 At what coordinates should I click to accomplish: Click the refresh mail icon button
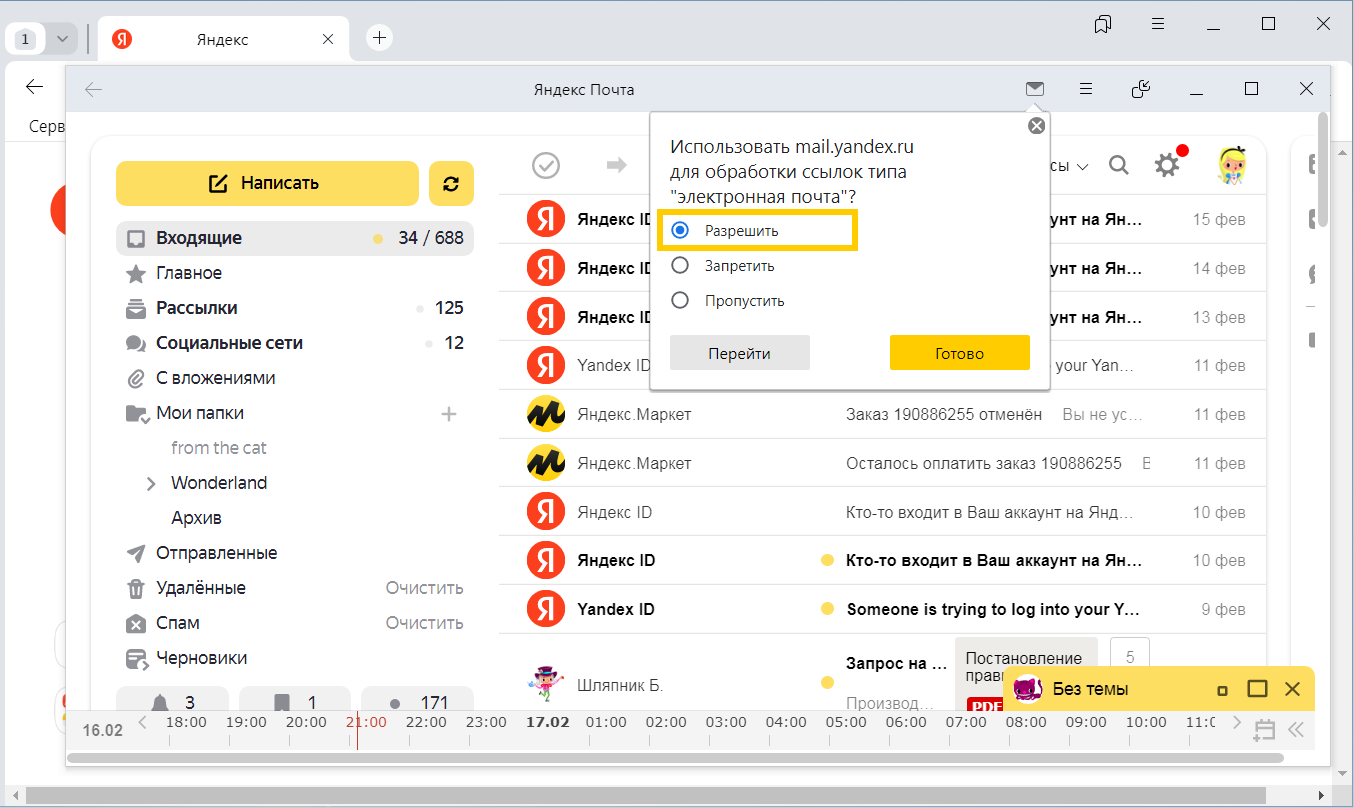[x=451, y=183]
